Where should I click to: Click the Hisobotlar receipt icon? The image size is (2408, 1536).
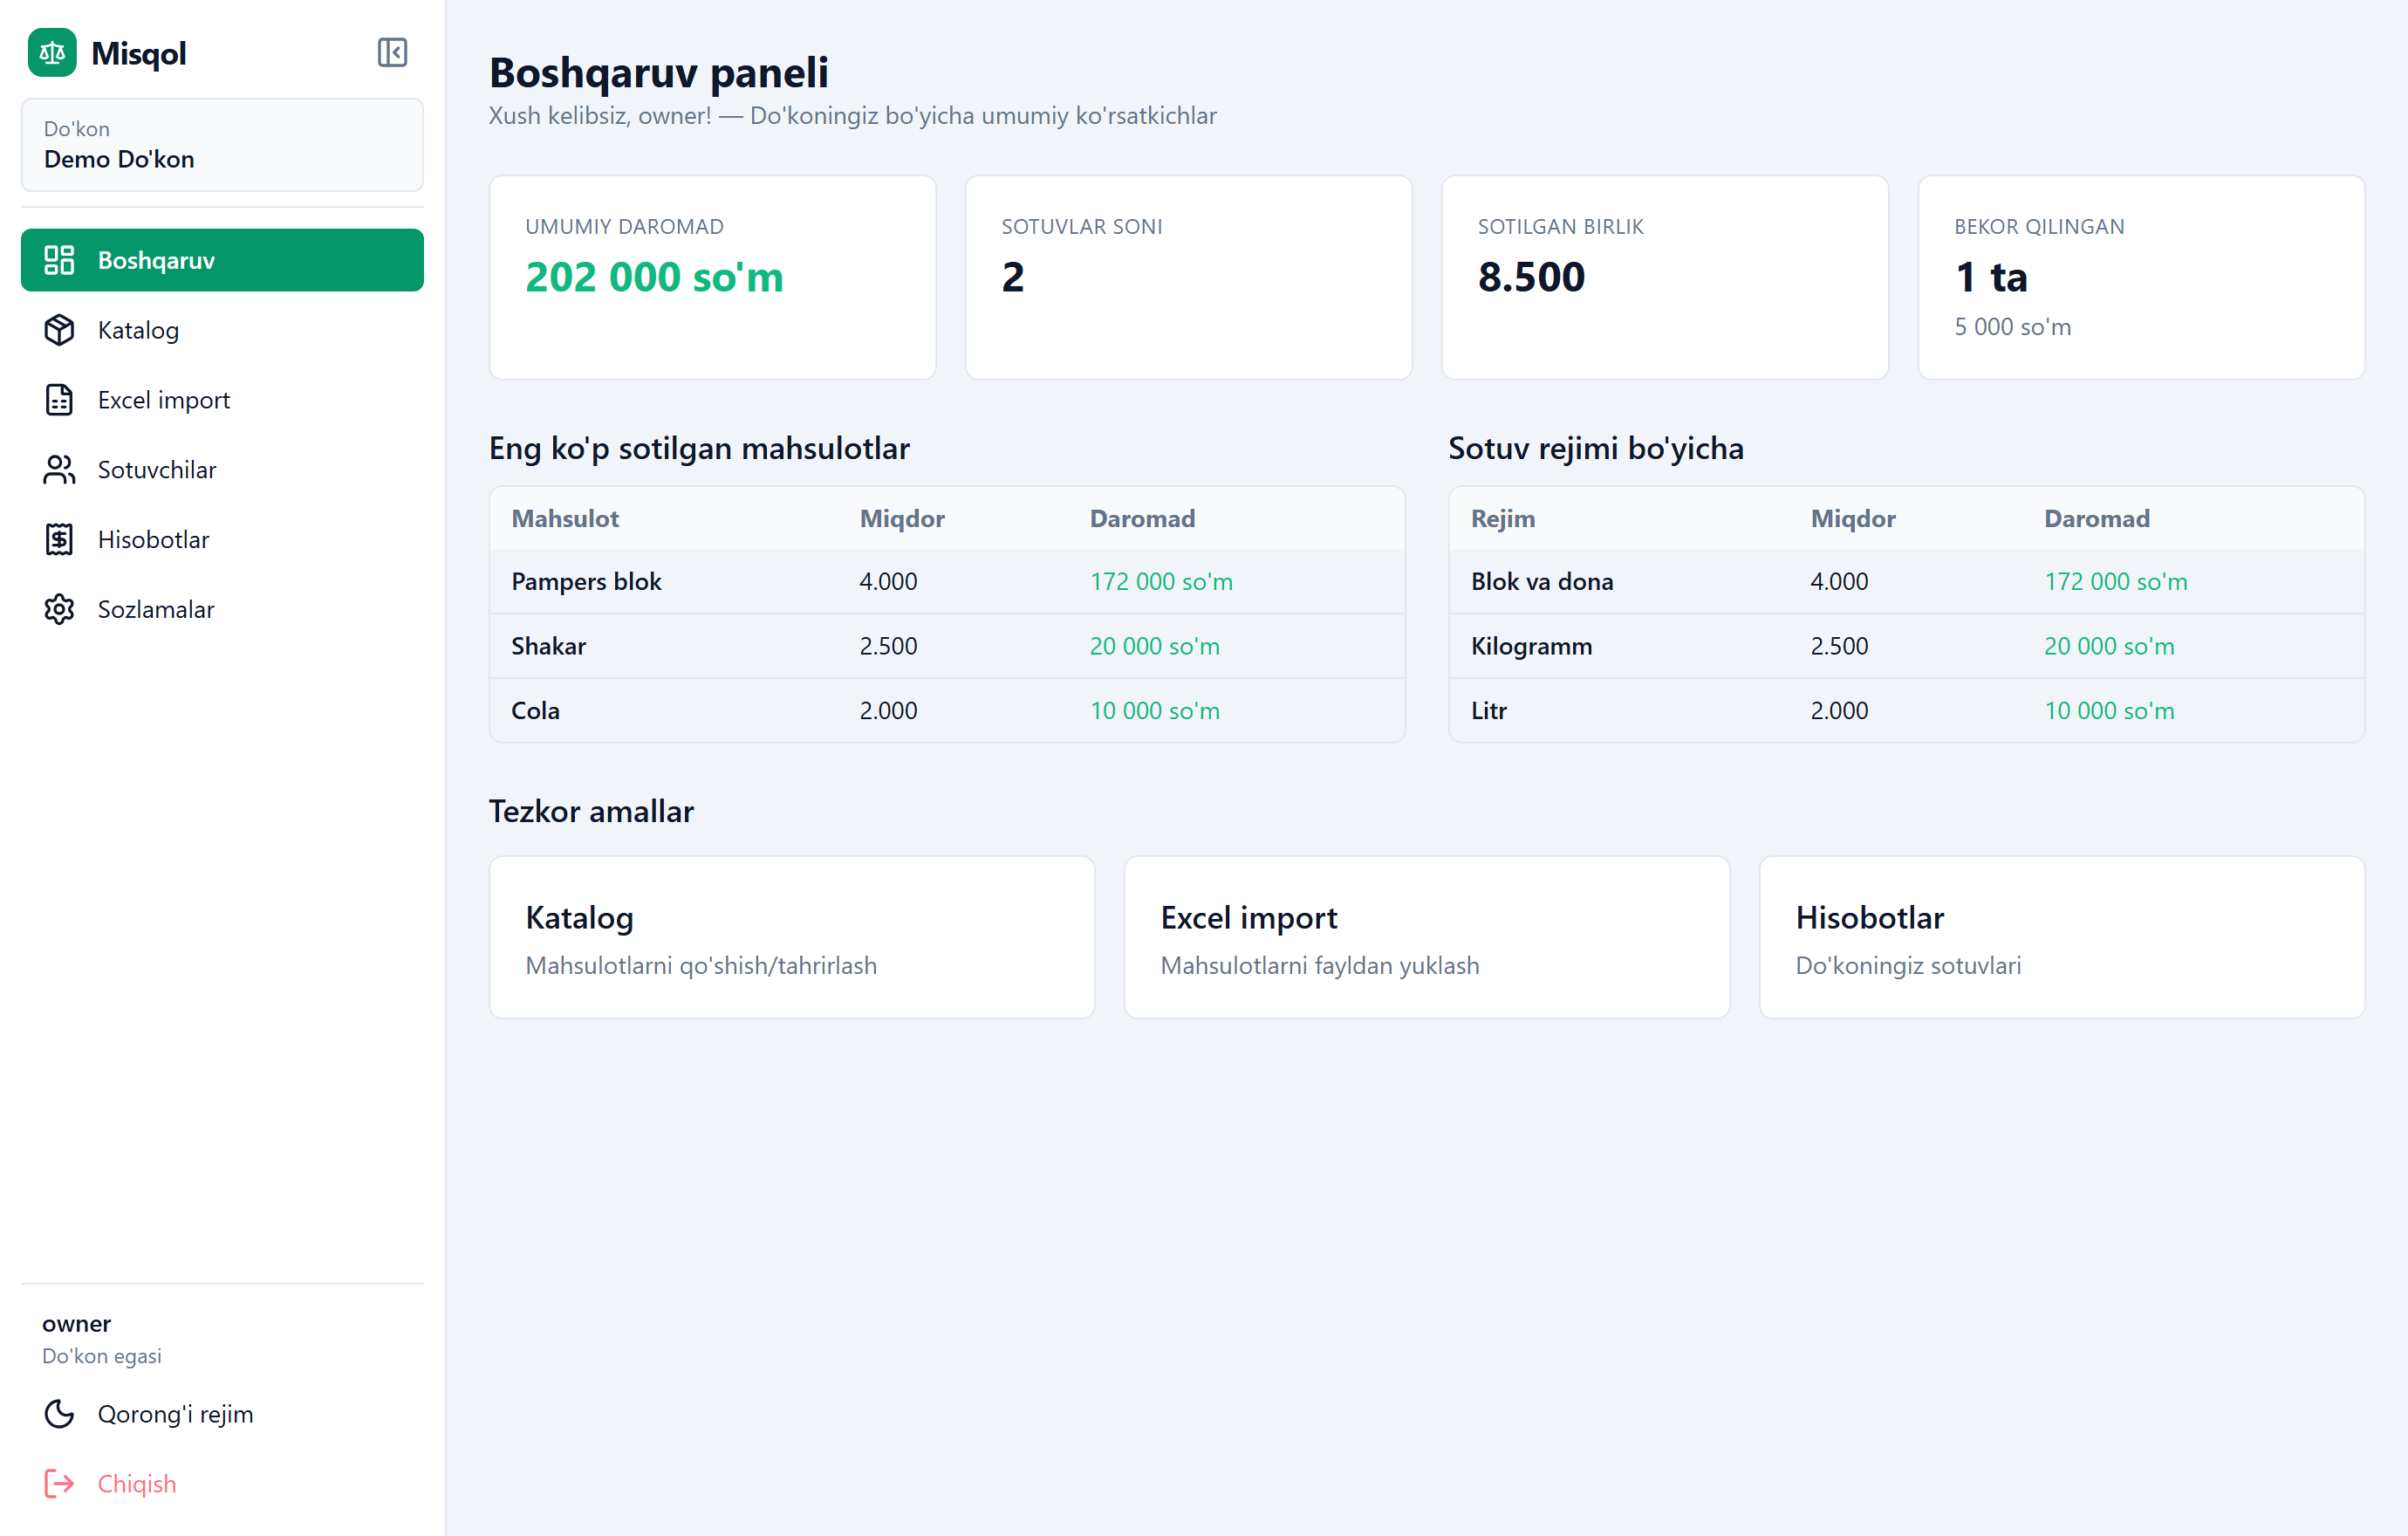point(59,540)
